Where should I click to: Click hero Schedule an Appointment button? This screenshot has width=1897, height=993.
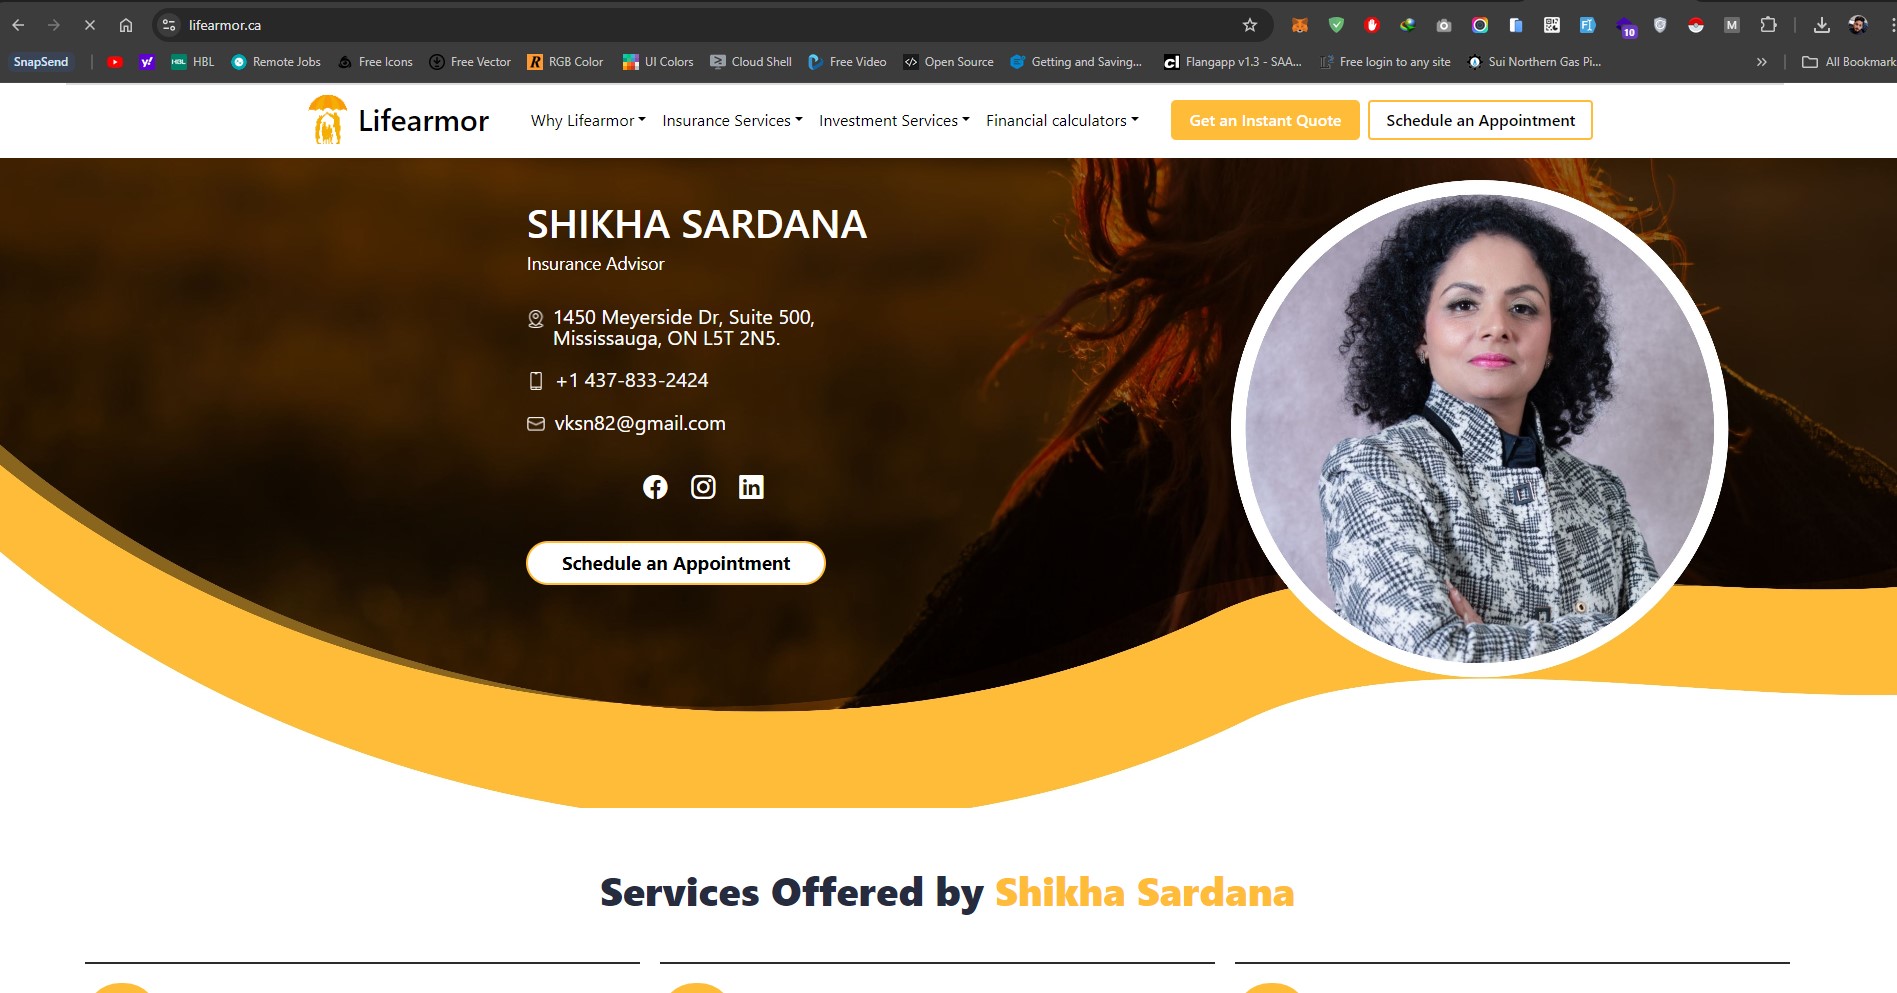[676, 563]
